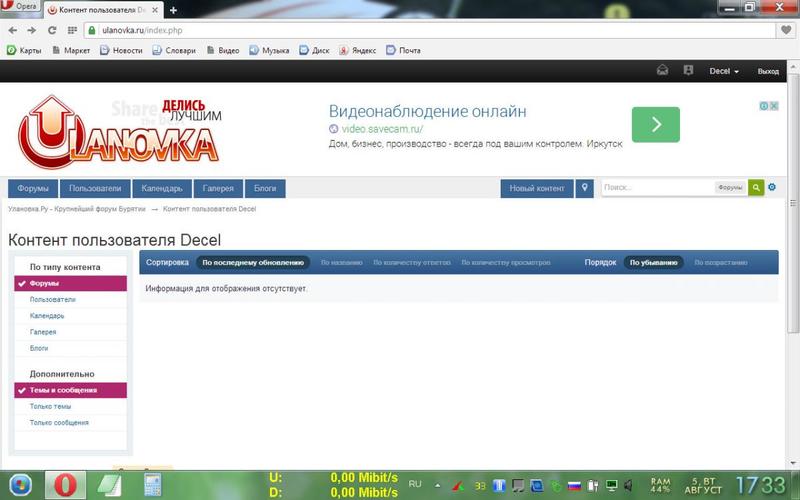
Task: Log out with the Выход link
Action: [x=768, y=71]
